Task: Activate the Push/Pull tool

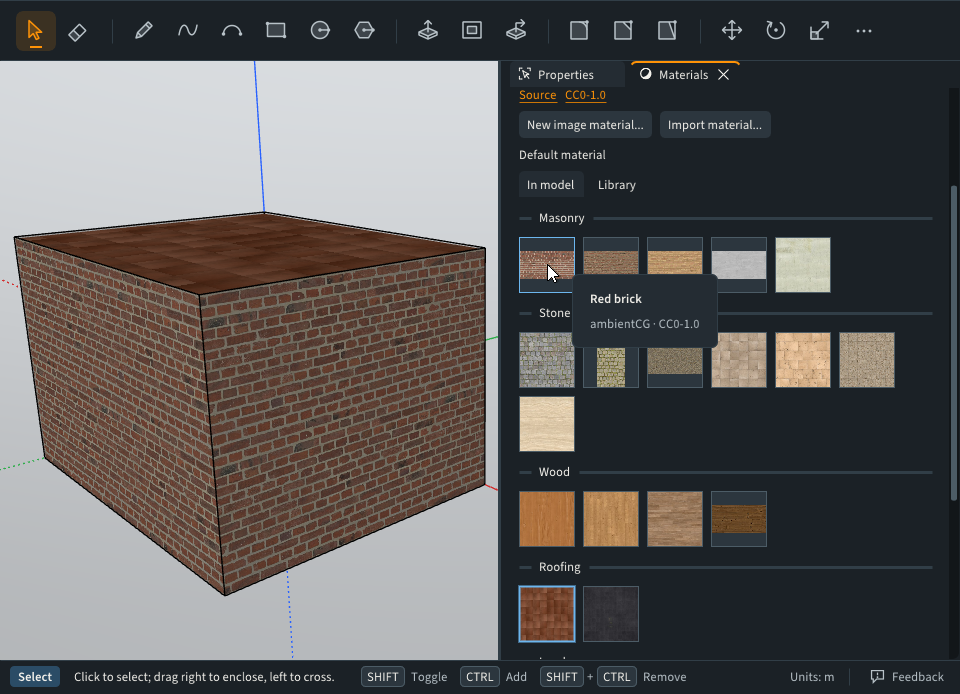Action: tap(427, 31)
